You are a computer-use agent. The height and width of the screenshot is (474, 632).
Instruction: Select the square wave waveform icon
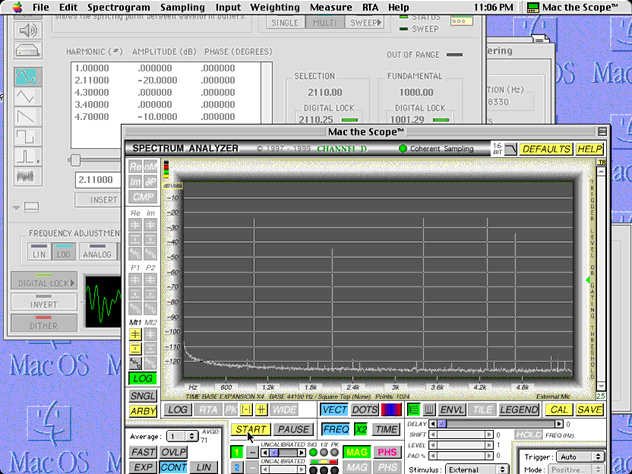pos(28,136)
